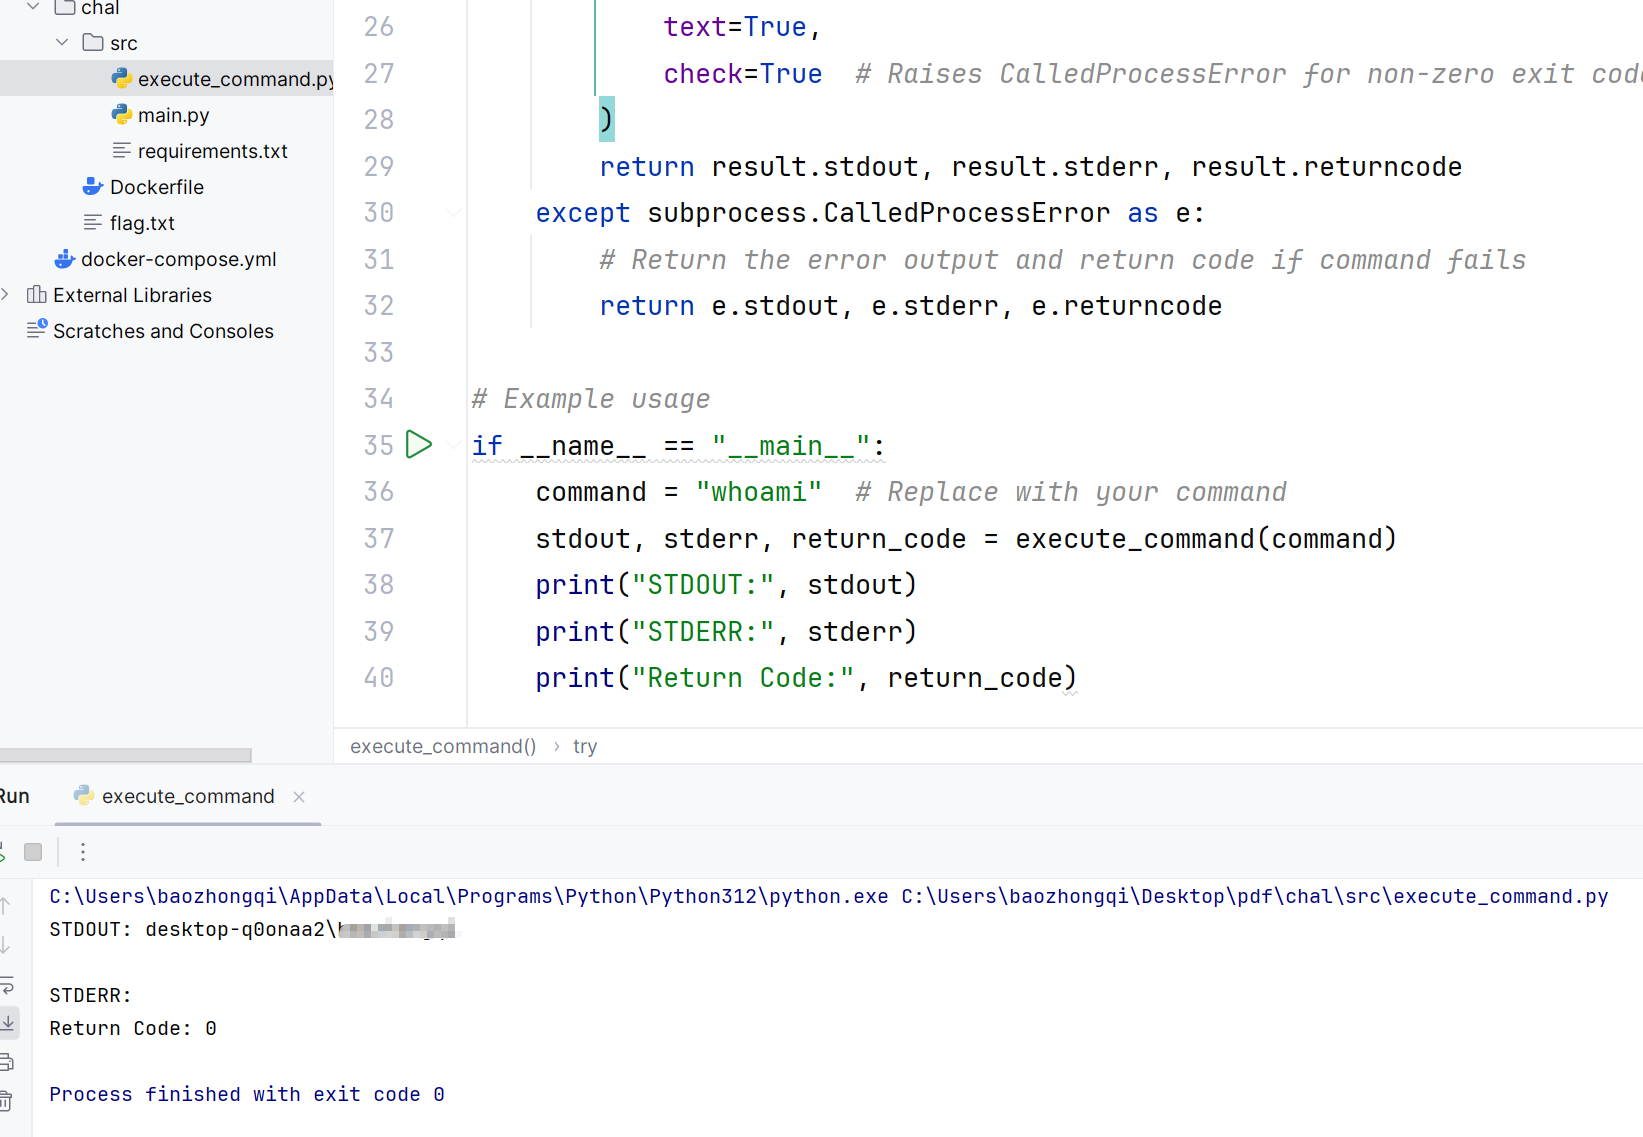Image resolution: width=1643 pixels, height=1137 pixels.
Task: Collapse the src folder
Action: (62, 43)
